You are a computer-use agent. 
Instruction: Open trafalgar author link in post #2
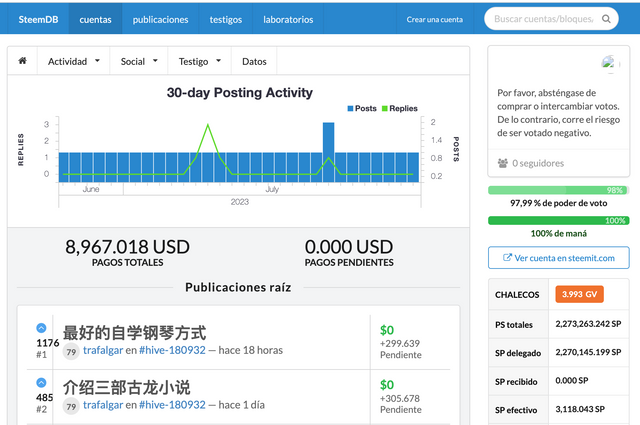103,405
